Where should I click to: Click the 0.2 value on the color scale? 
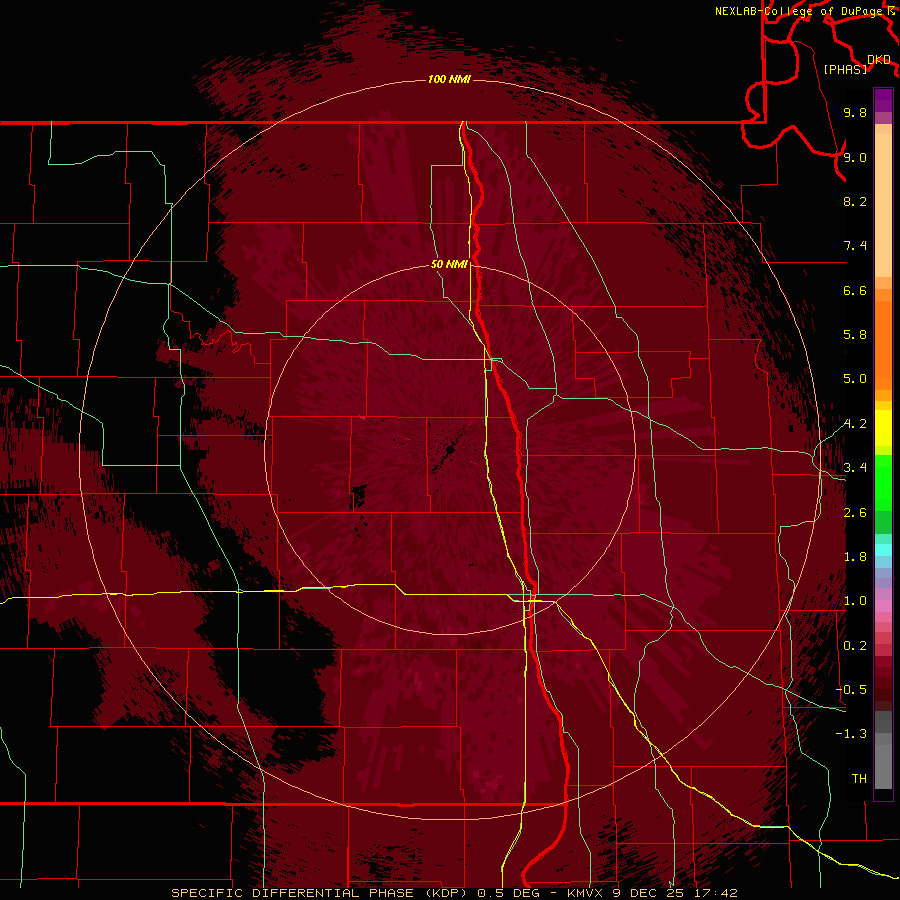pyautogui.click(x=855, y=646)
